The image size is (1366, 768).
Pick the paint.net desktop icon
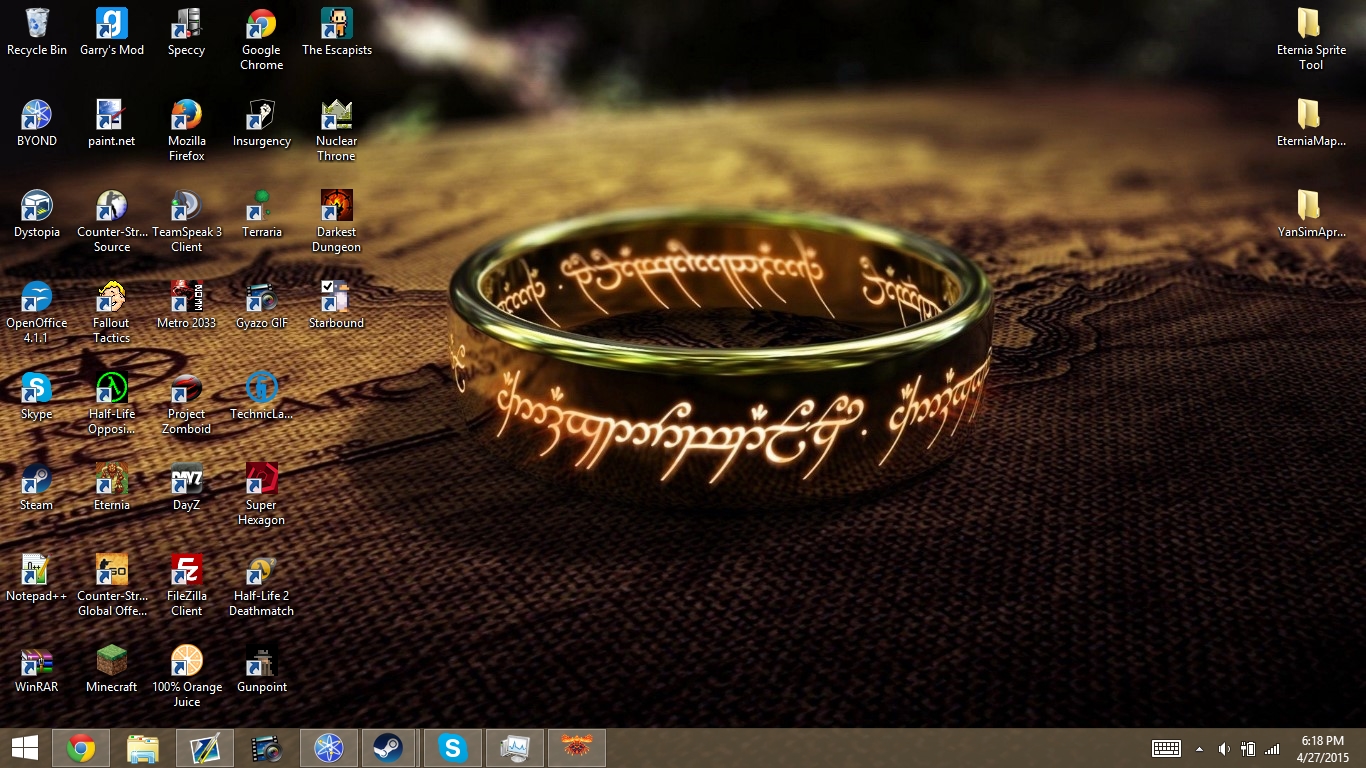(x=112, y=123)
